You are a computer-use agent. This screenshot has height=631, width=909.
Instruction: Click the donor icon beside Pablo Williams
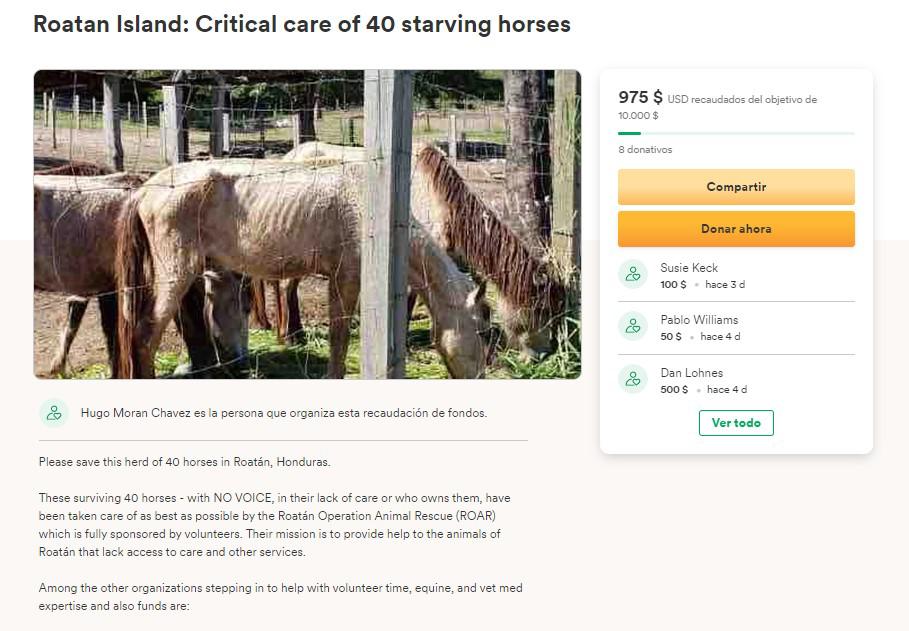(632, 326)
